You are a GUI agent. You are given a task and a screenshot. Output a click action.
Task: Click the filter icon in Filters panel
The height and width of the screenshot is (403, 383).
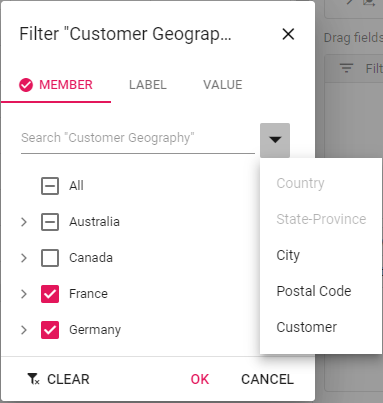point(346,69)
